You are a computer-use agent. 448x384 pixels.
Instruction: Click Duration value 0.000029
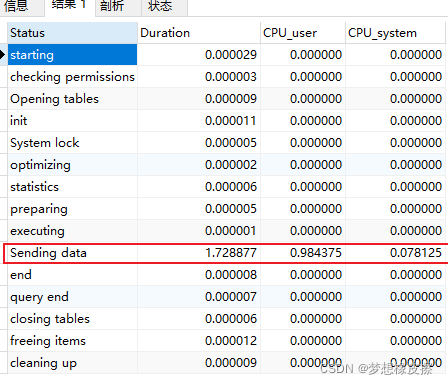pos(231,55)
